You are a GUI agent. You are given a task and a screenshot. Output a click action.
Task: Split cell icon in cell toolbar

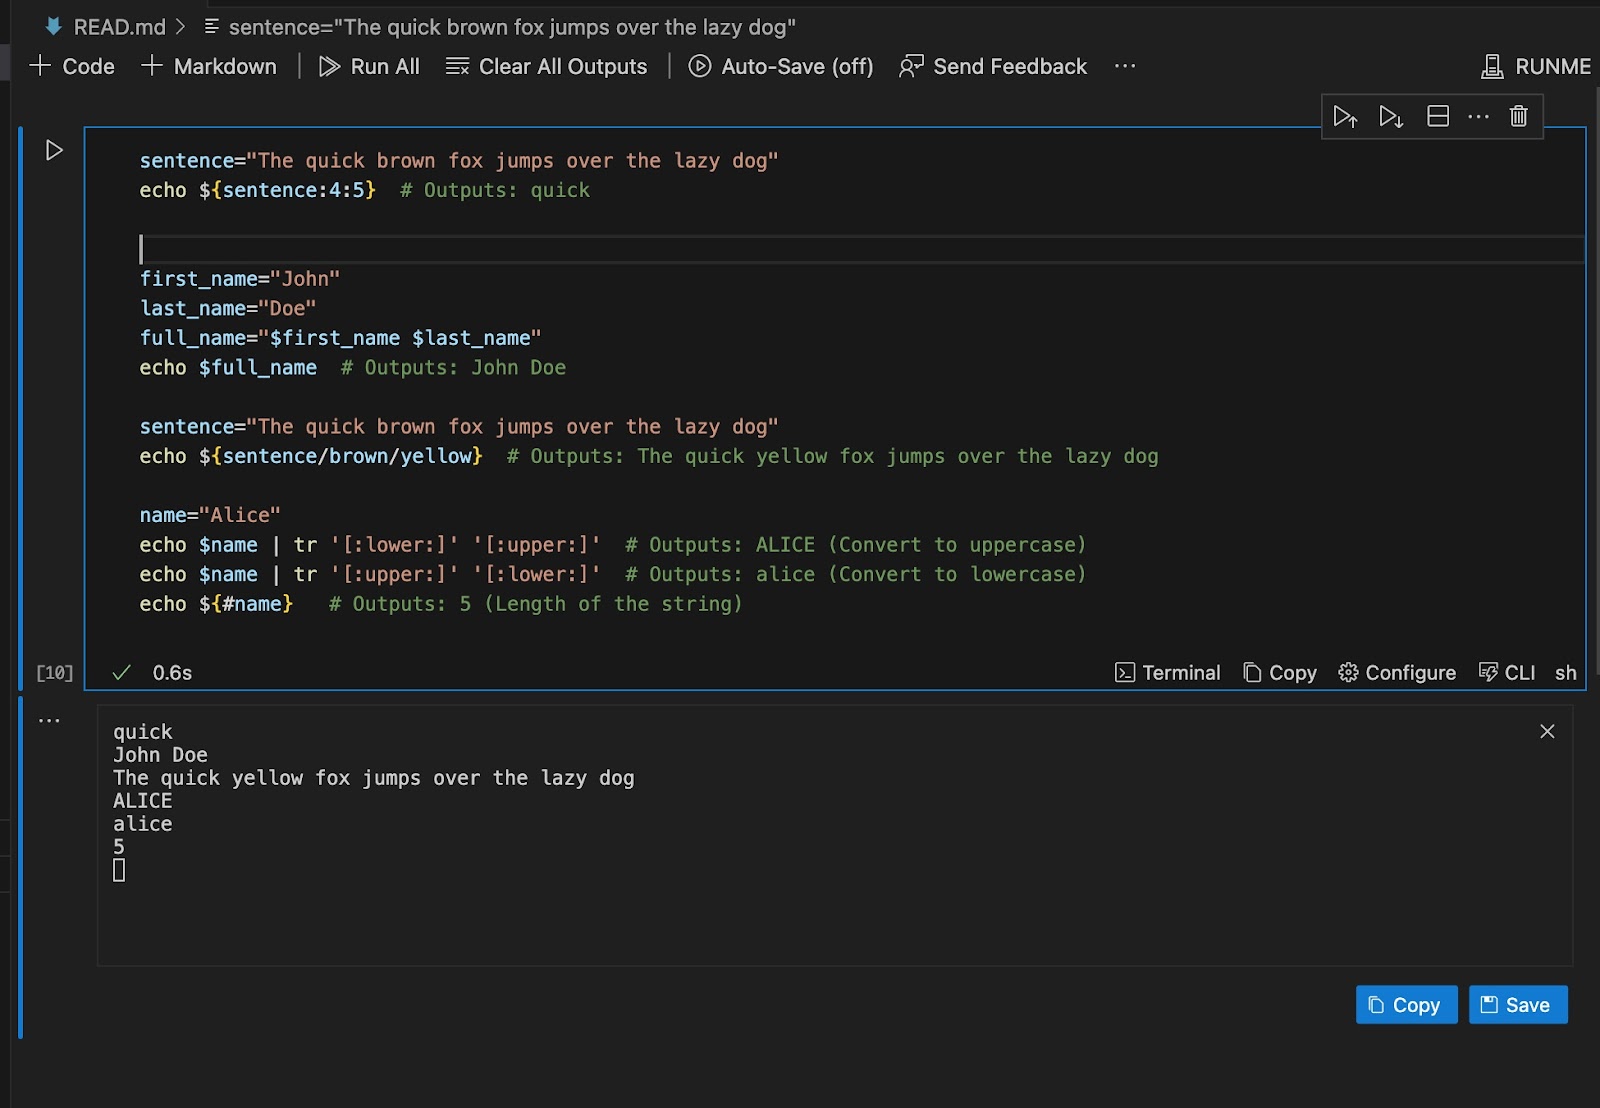click(x=1438, y=117)
